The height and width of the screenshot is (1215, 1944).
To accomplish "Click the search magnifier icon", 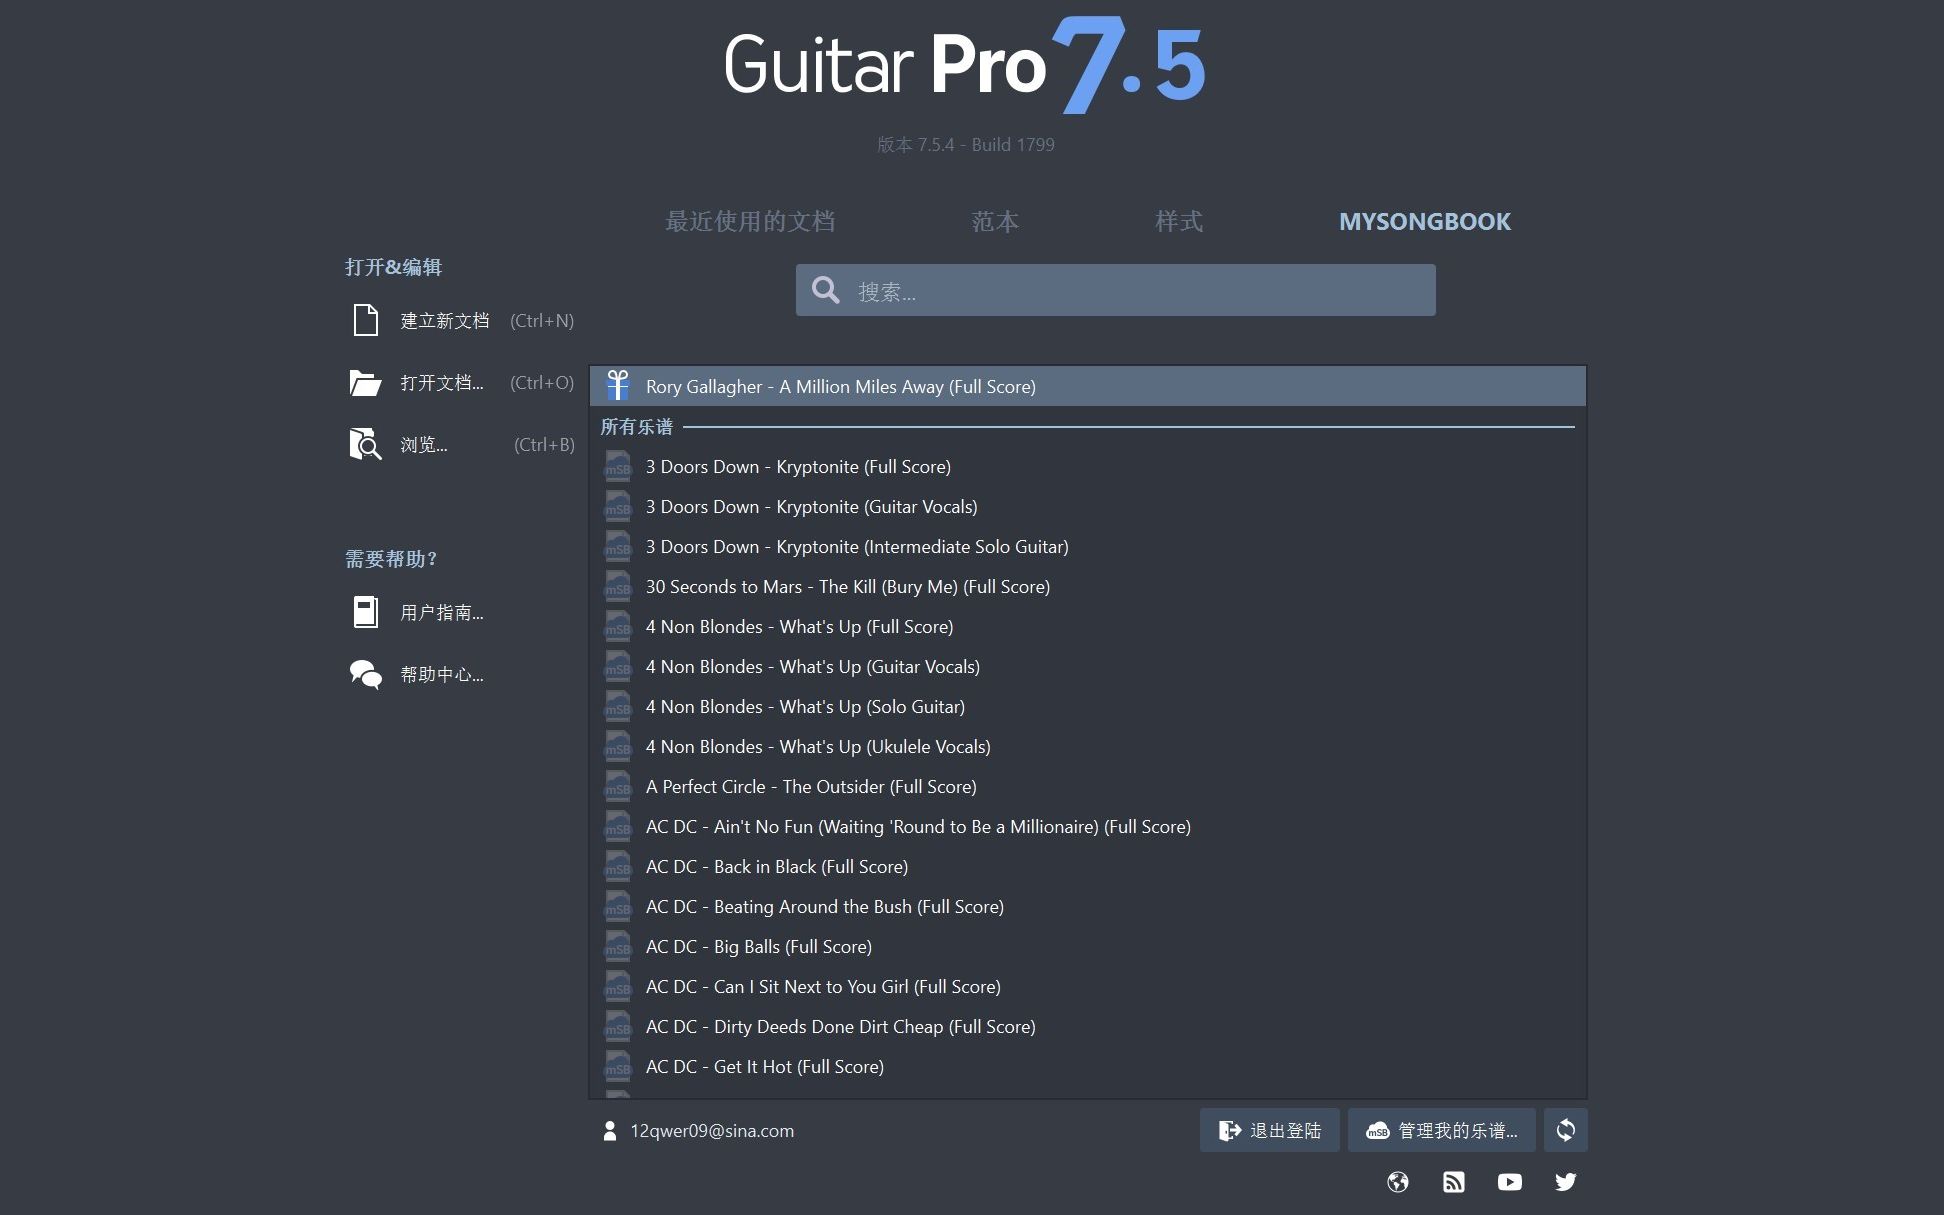I will tap(825, 290).
